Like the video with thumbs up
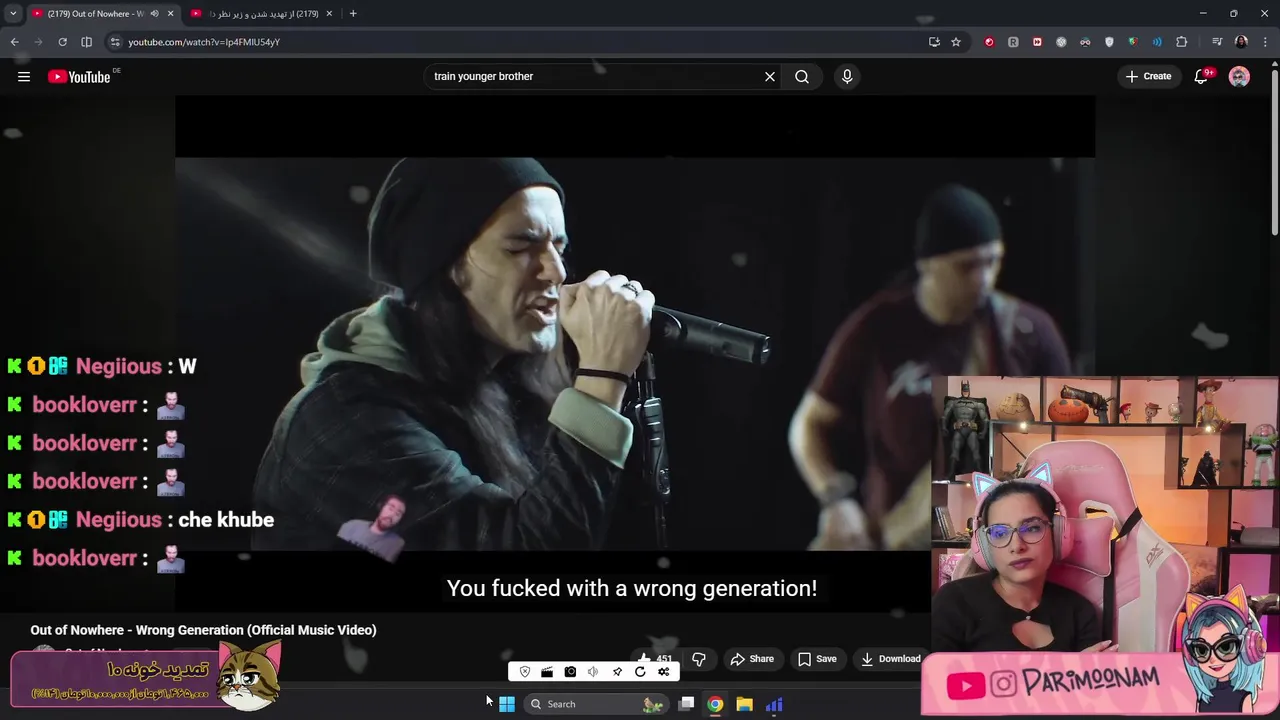1280x720 pixels. pos(656,659)
